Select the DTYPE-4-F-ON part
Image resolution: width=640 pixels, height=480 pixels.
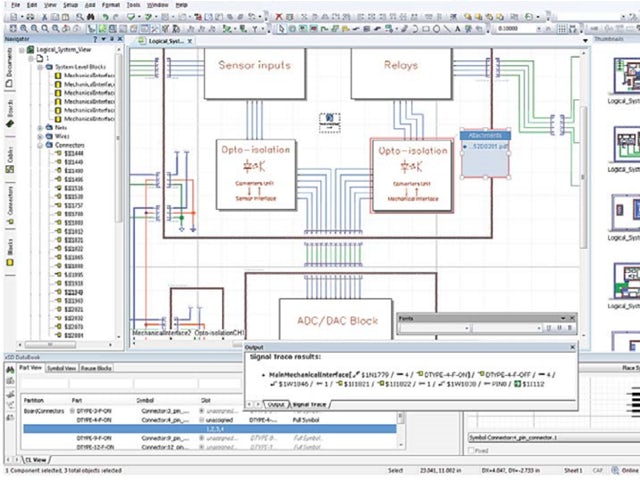pyautogui.click(x=94, y=420)
